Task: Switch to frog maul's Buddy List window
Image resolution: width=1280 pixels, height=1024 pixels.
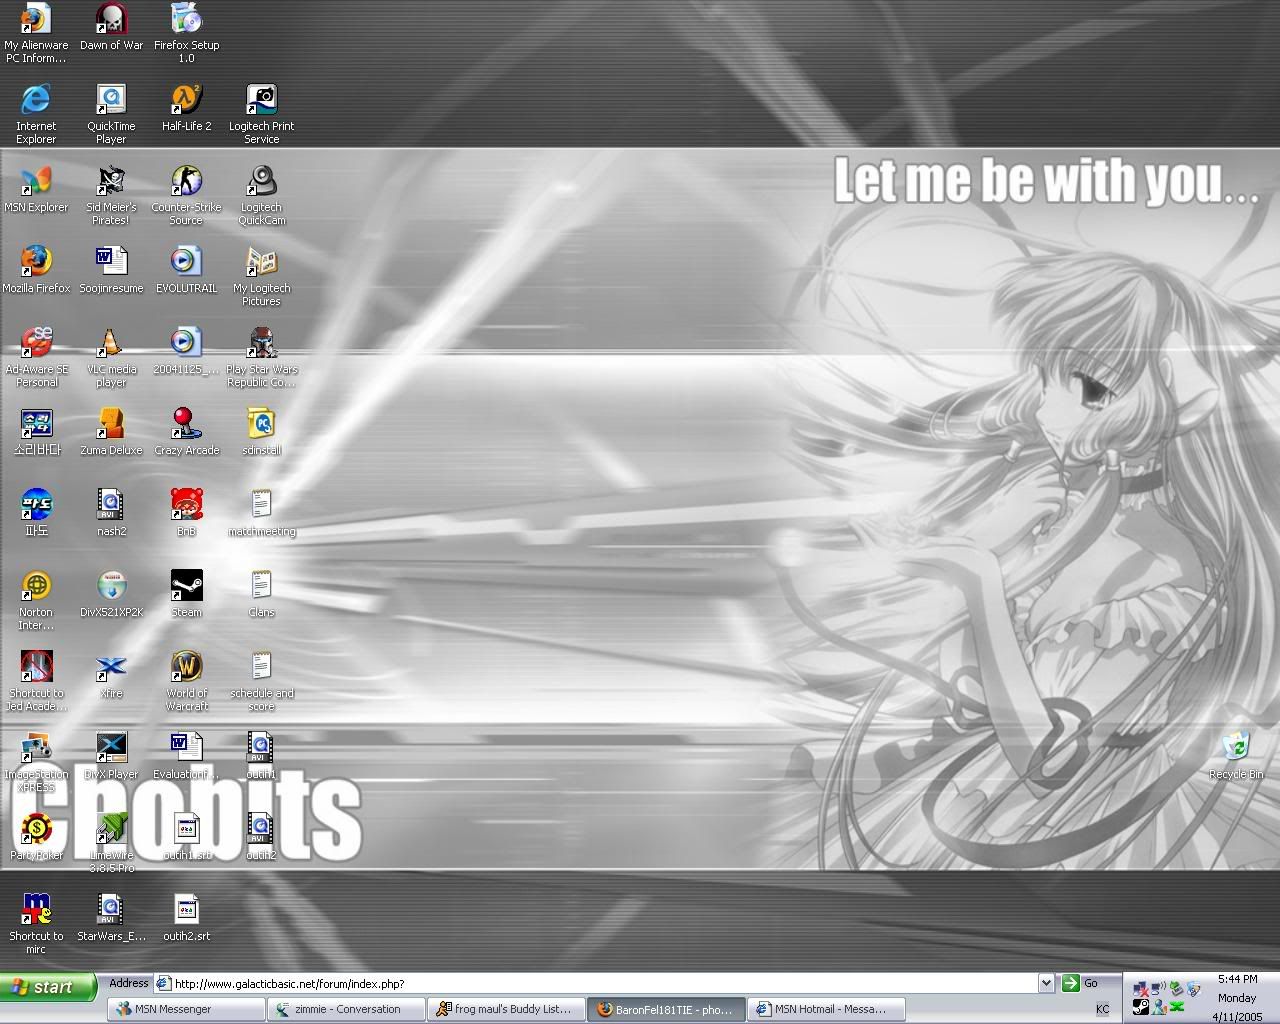Action: (x=505, y=1009)
